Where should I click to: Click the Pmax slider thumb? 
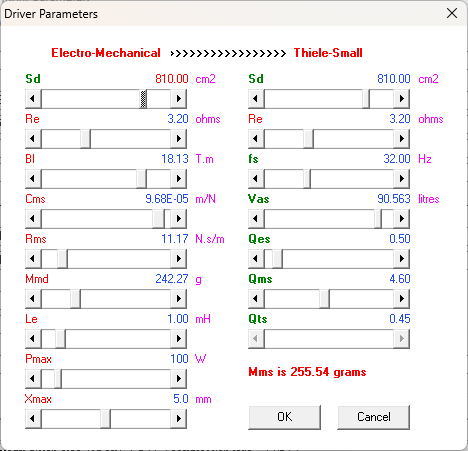click(x=58, y=379)
